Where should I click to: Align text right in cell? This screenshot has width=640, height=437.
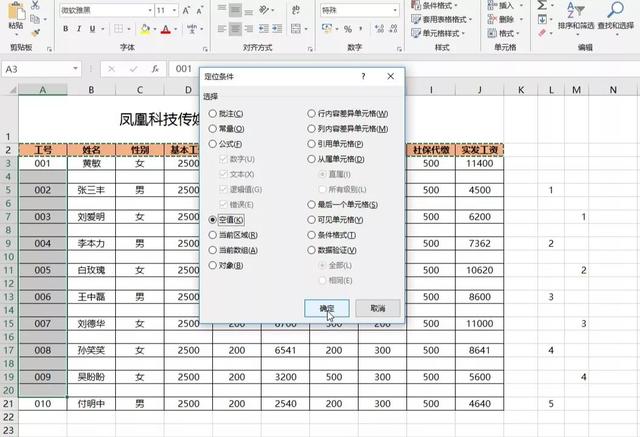[249, 29]
